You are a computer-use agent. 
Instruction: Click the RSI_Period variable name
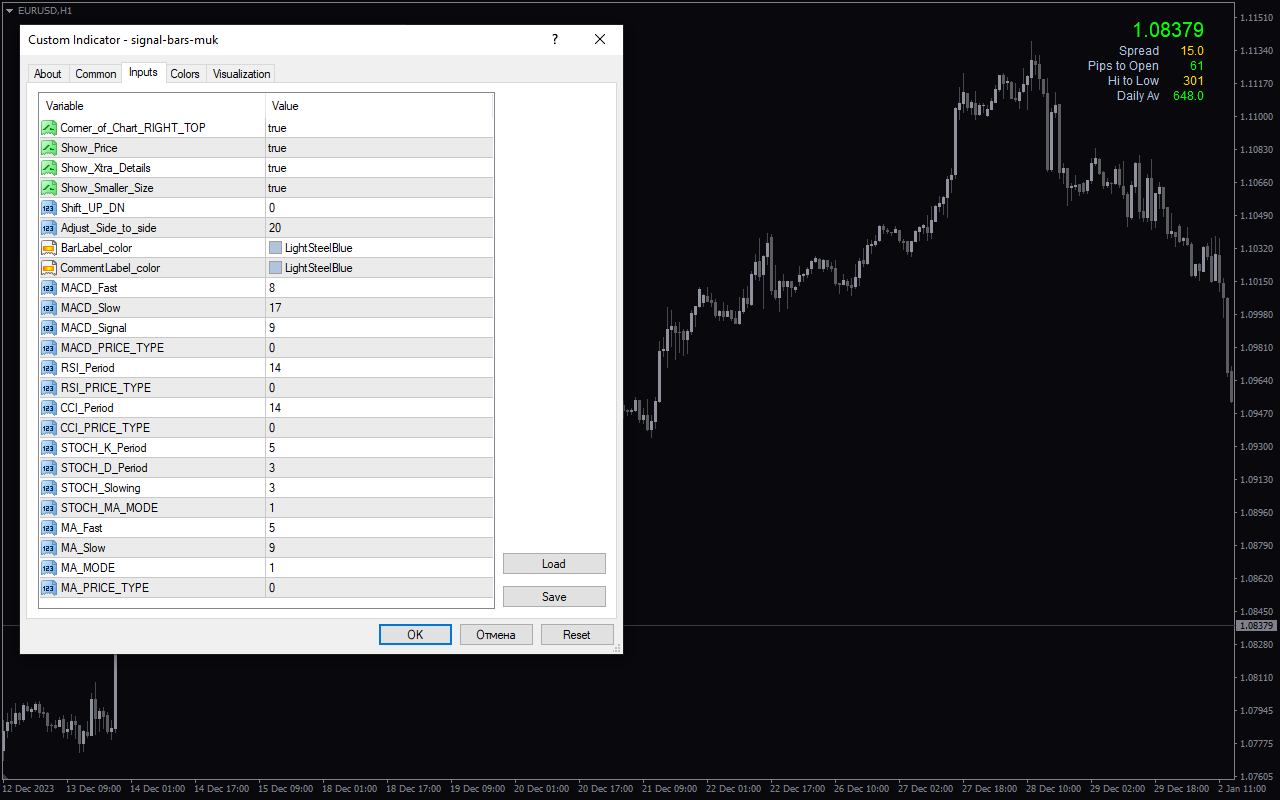click(88, 368)
